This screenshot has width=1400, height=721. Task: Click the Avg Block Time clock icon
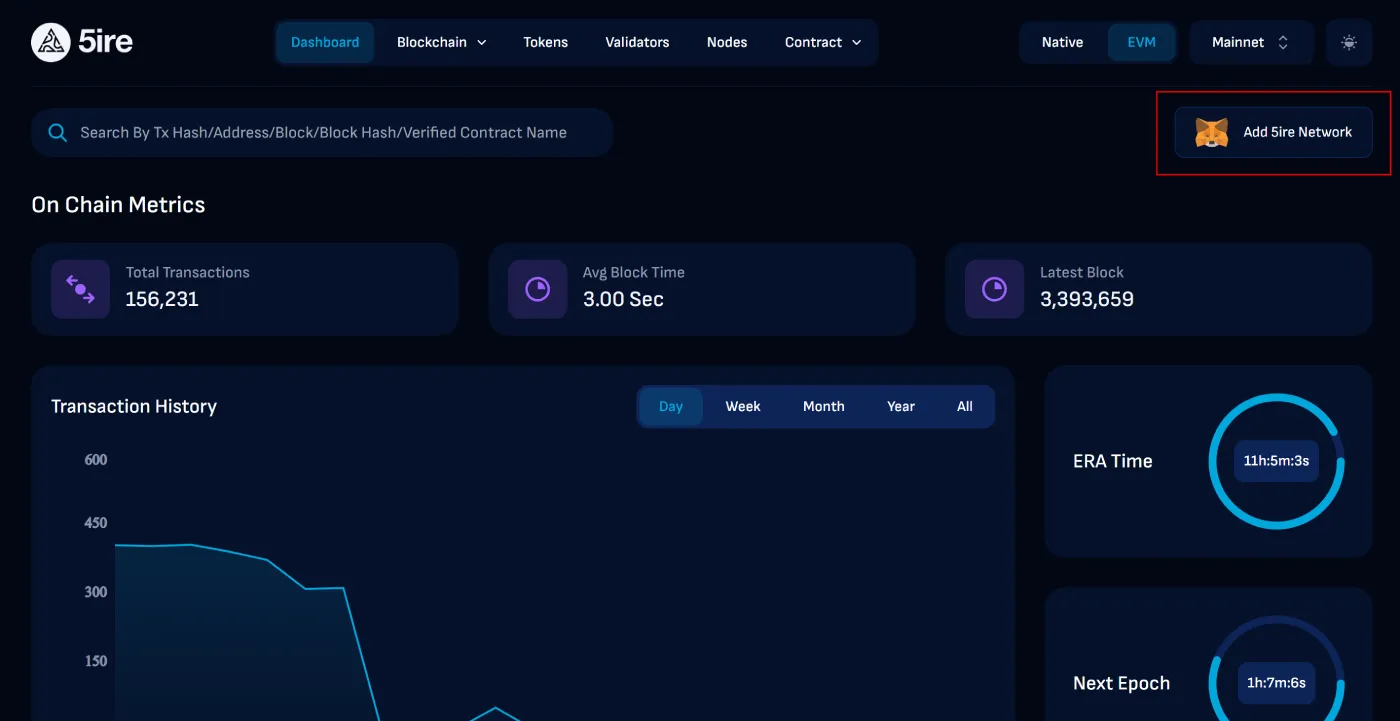(537, 289)
